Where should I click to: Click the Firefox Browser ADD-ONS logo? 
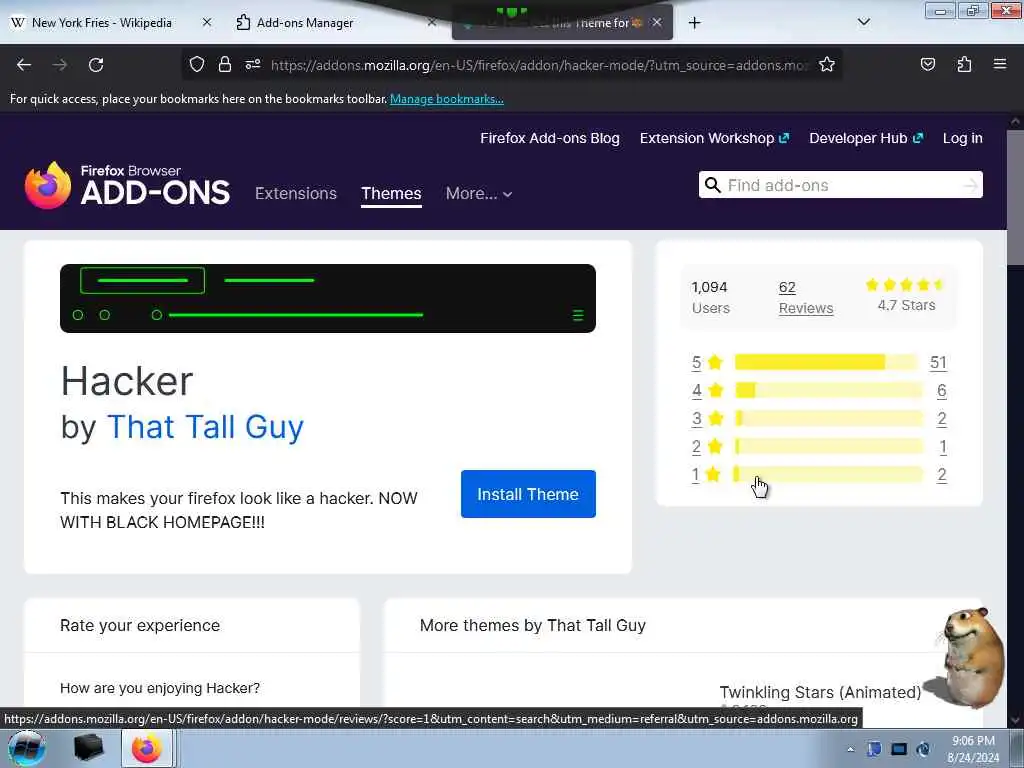127,185
